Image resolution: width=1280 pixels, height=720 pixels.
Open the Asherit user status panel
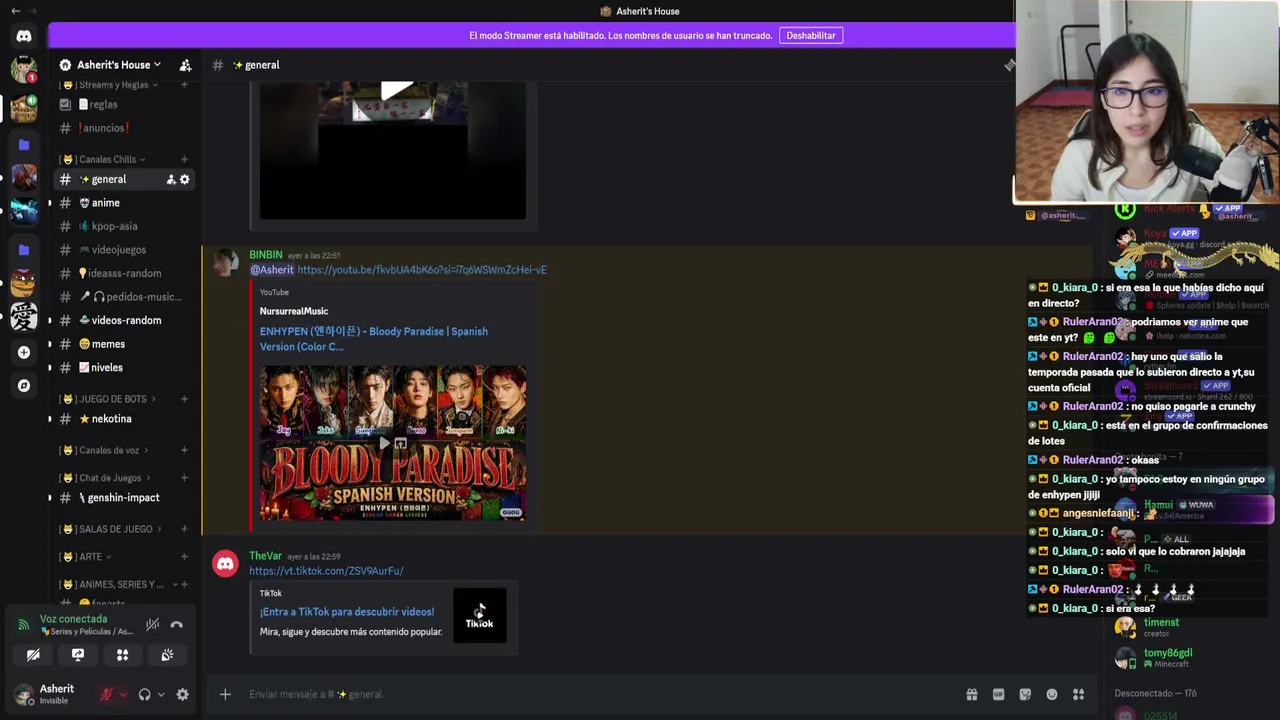50,694
